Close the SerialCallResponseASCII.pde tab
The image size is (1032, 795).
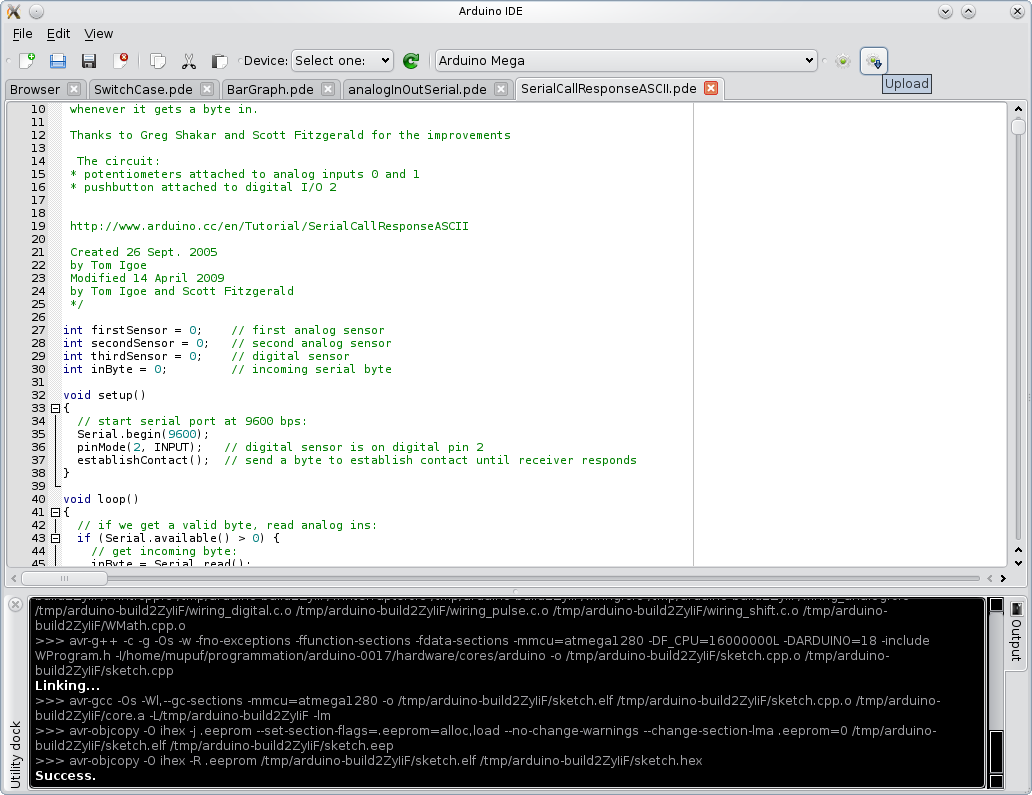(711, 88)
